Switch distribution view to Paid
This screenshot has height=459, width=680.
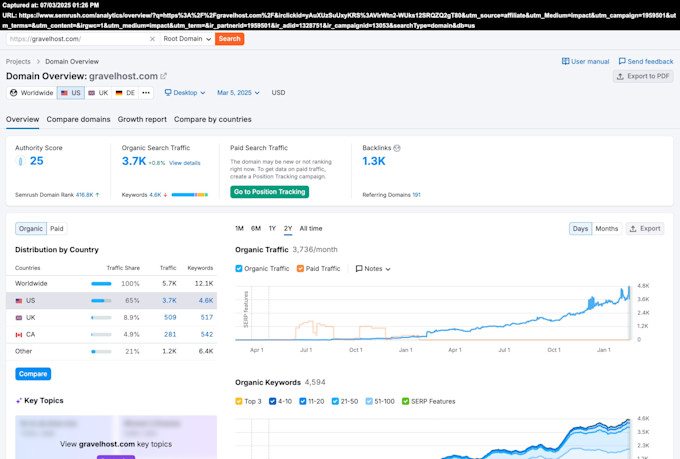coord(57,229)
